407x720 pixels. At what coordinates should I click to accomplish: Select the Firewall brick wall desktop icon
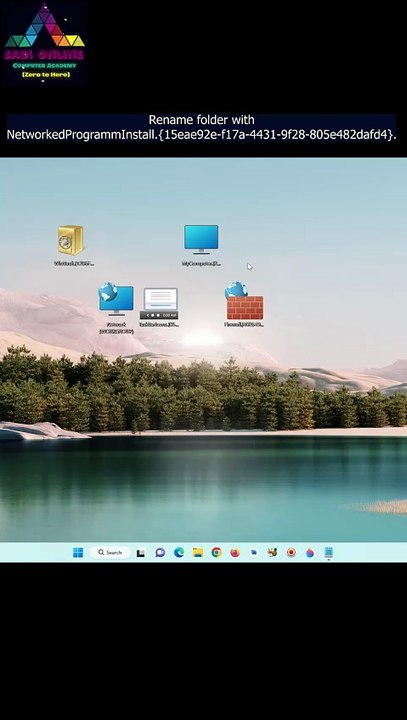(244, 301)
